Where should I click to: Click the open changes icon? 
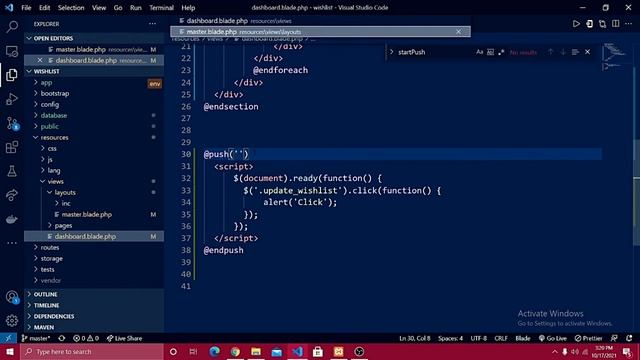[x=602, y=24]
